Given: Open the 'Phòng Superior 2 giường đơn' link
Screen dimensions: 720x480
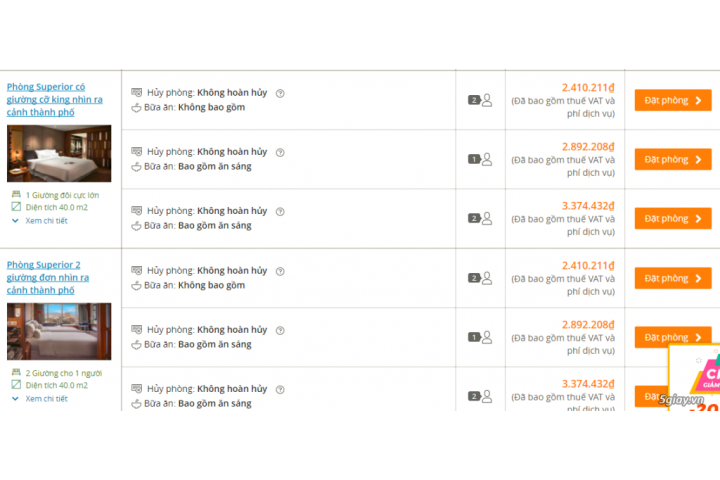Looking at the screenshot, I should tap(48, 278).
